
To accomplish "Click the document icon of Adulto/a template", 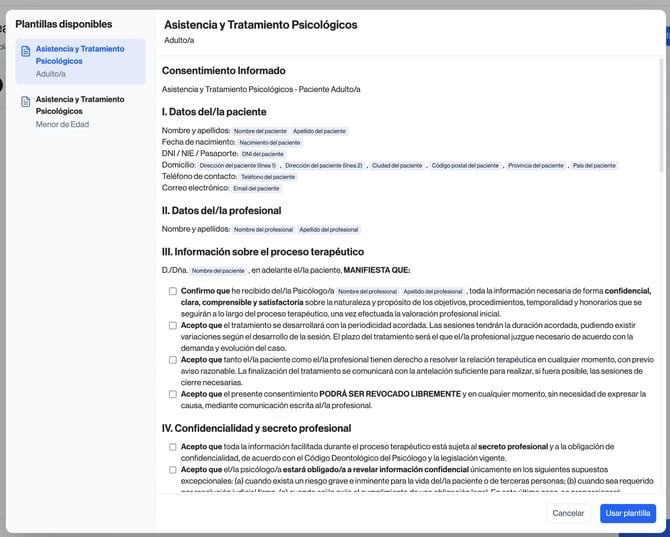I will point(26,51).
